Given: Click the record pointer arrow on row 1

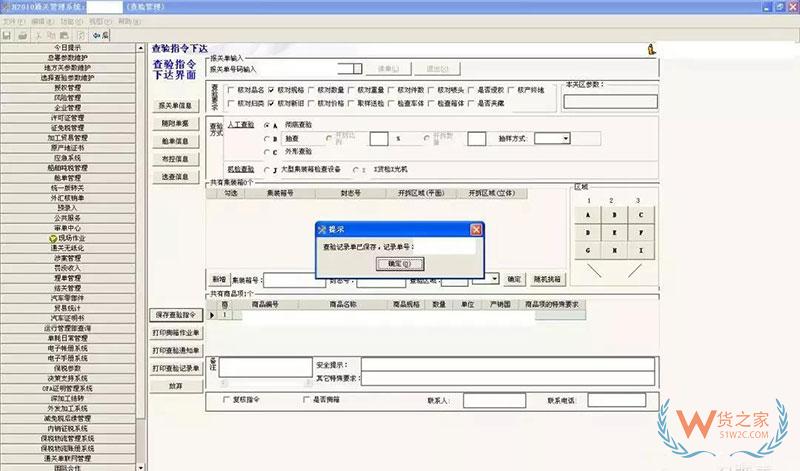Looking at the screenshot, I should (x=212, y=315).
